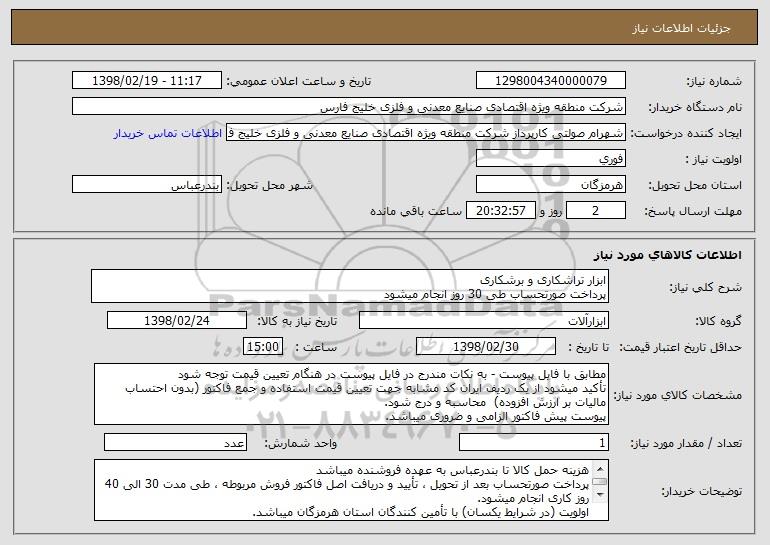Click the general need description text box
This screenshot has height=545, width=770.
pos(350,286)
